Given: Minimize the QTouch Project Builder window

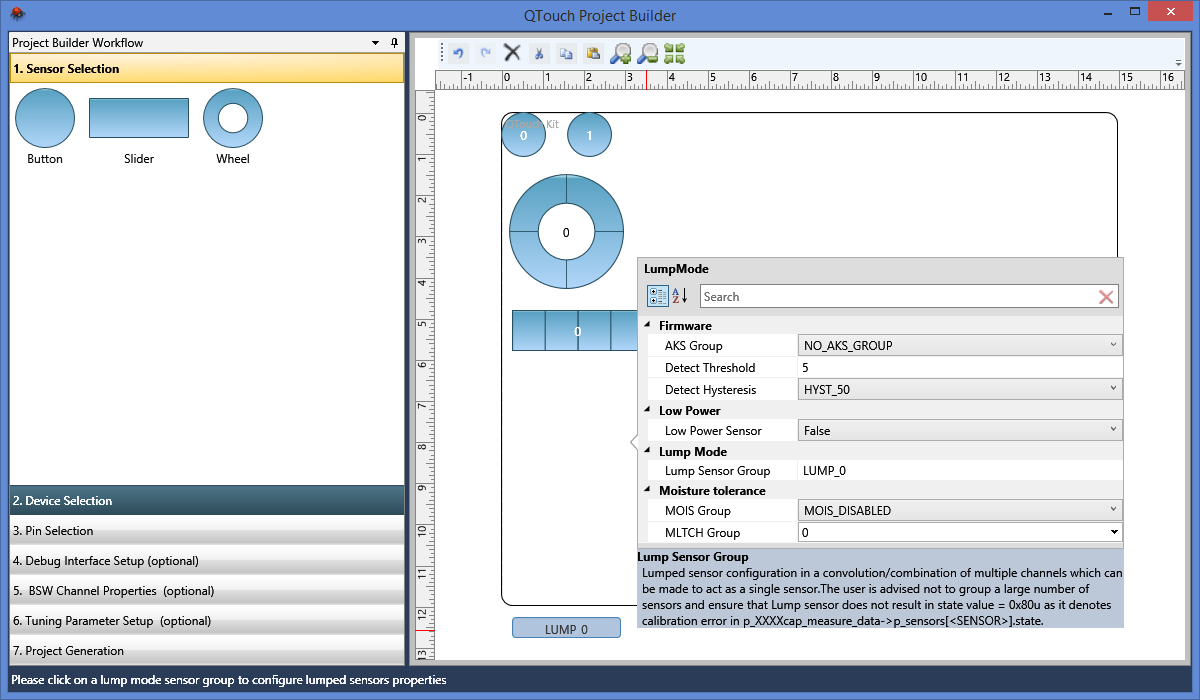Looking at the screenshot, I should [1109, 12].
